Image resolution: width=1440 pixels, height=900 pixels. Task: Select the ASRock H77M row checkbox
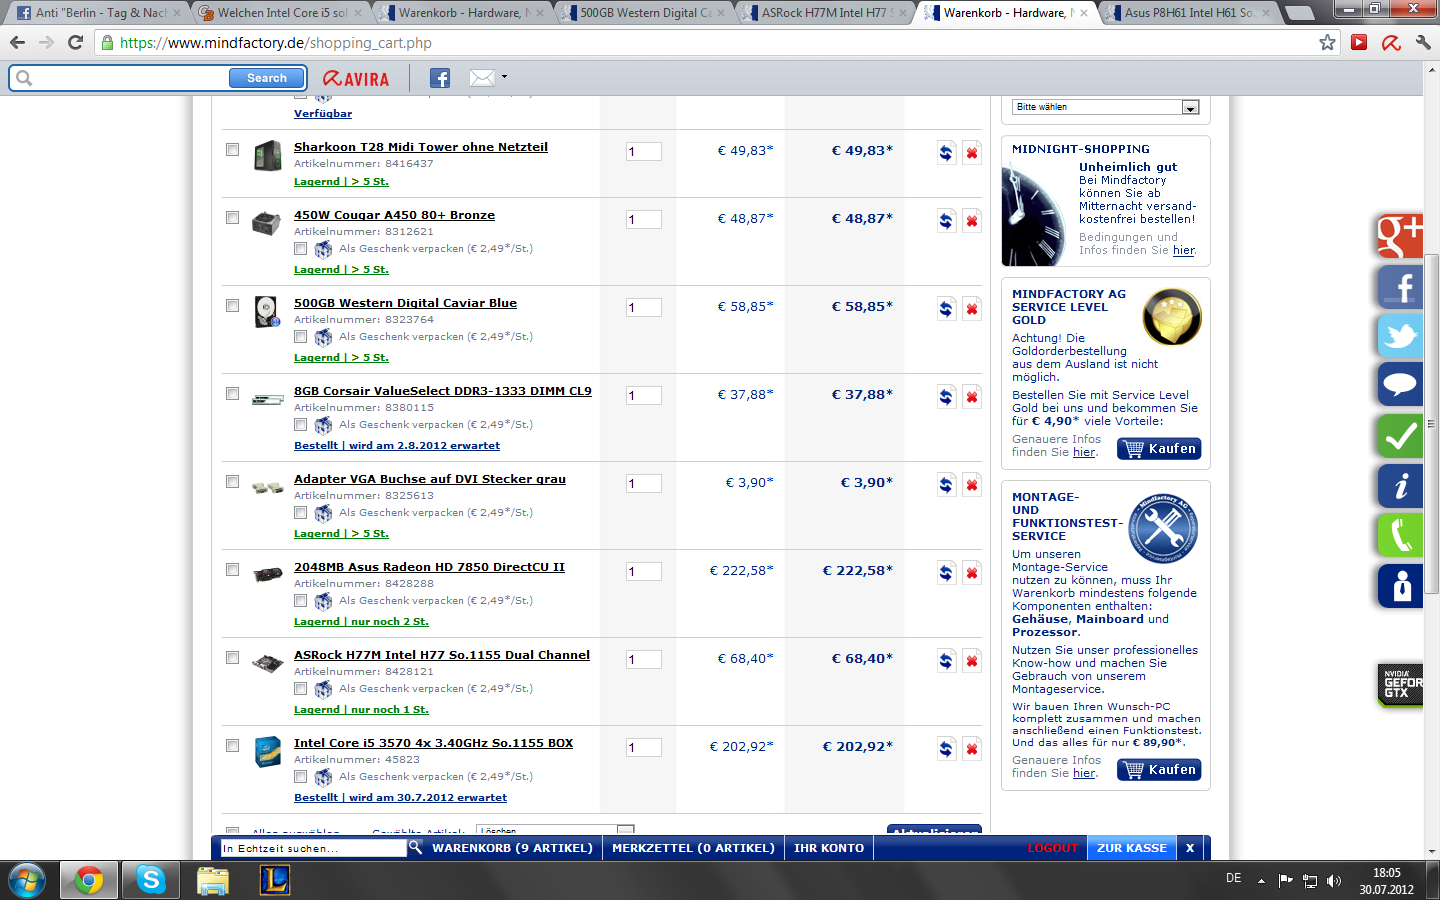tap(232, 658)
